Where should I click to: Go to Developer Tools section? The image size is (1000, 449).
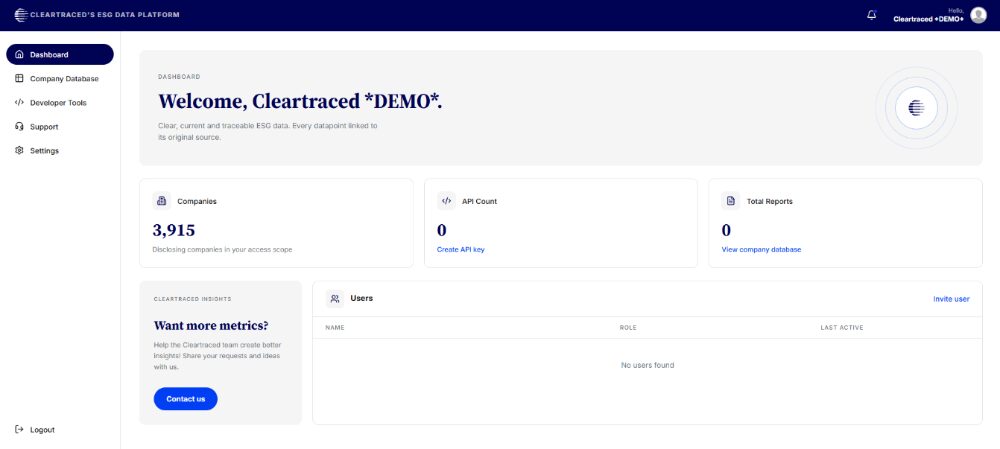[60, 103]
